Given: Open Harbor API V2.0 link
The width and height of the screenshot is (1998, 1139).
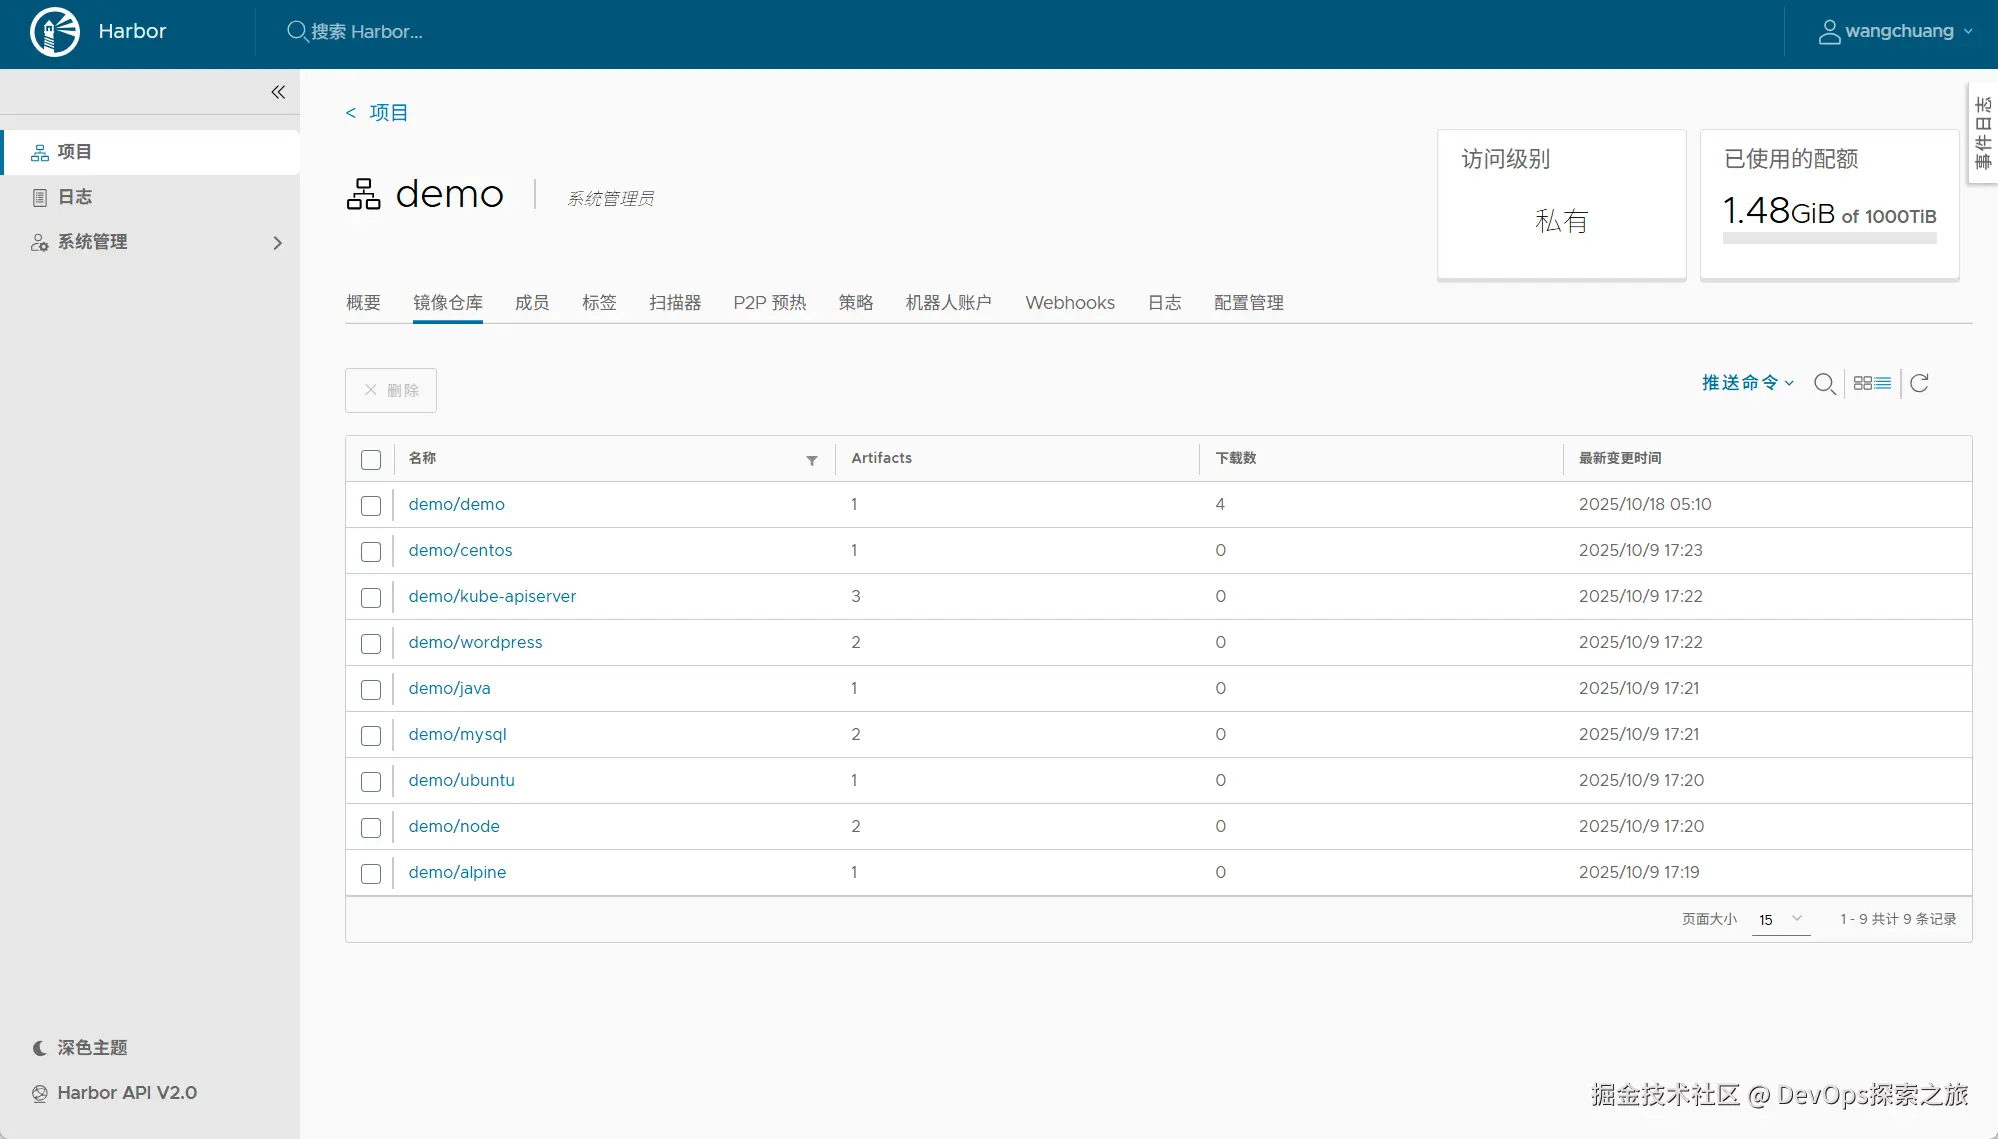Looking at the screenshot, I should click(126, 1093).
